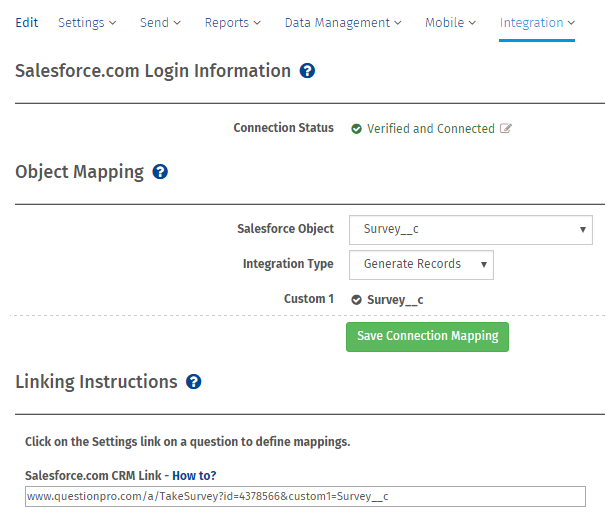
Task: Click the Integration Type label
Action: (x=288, y=264)
